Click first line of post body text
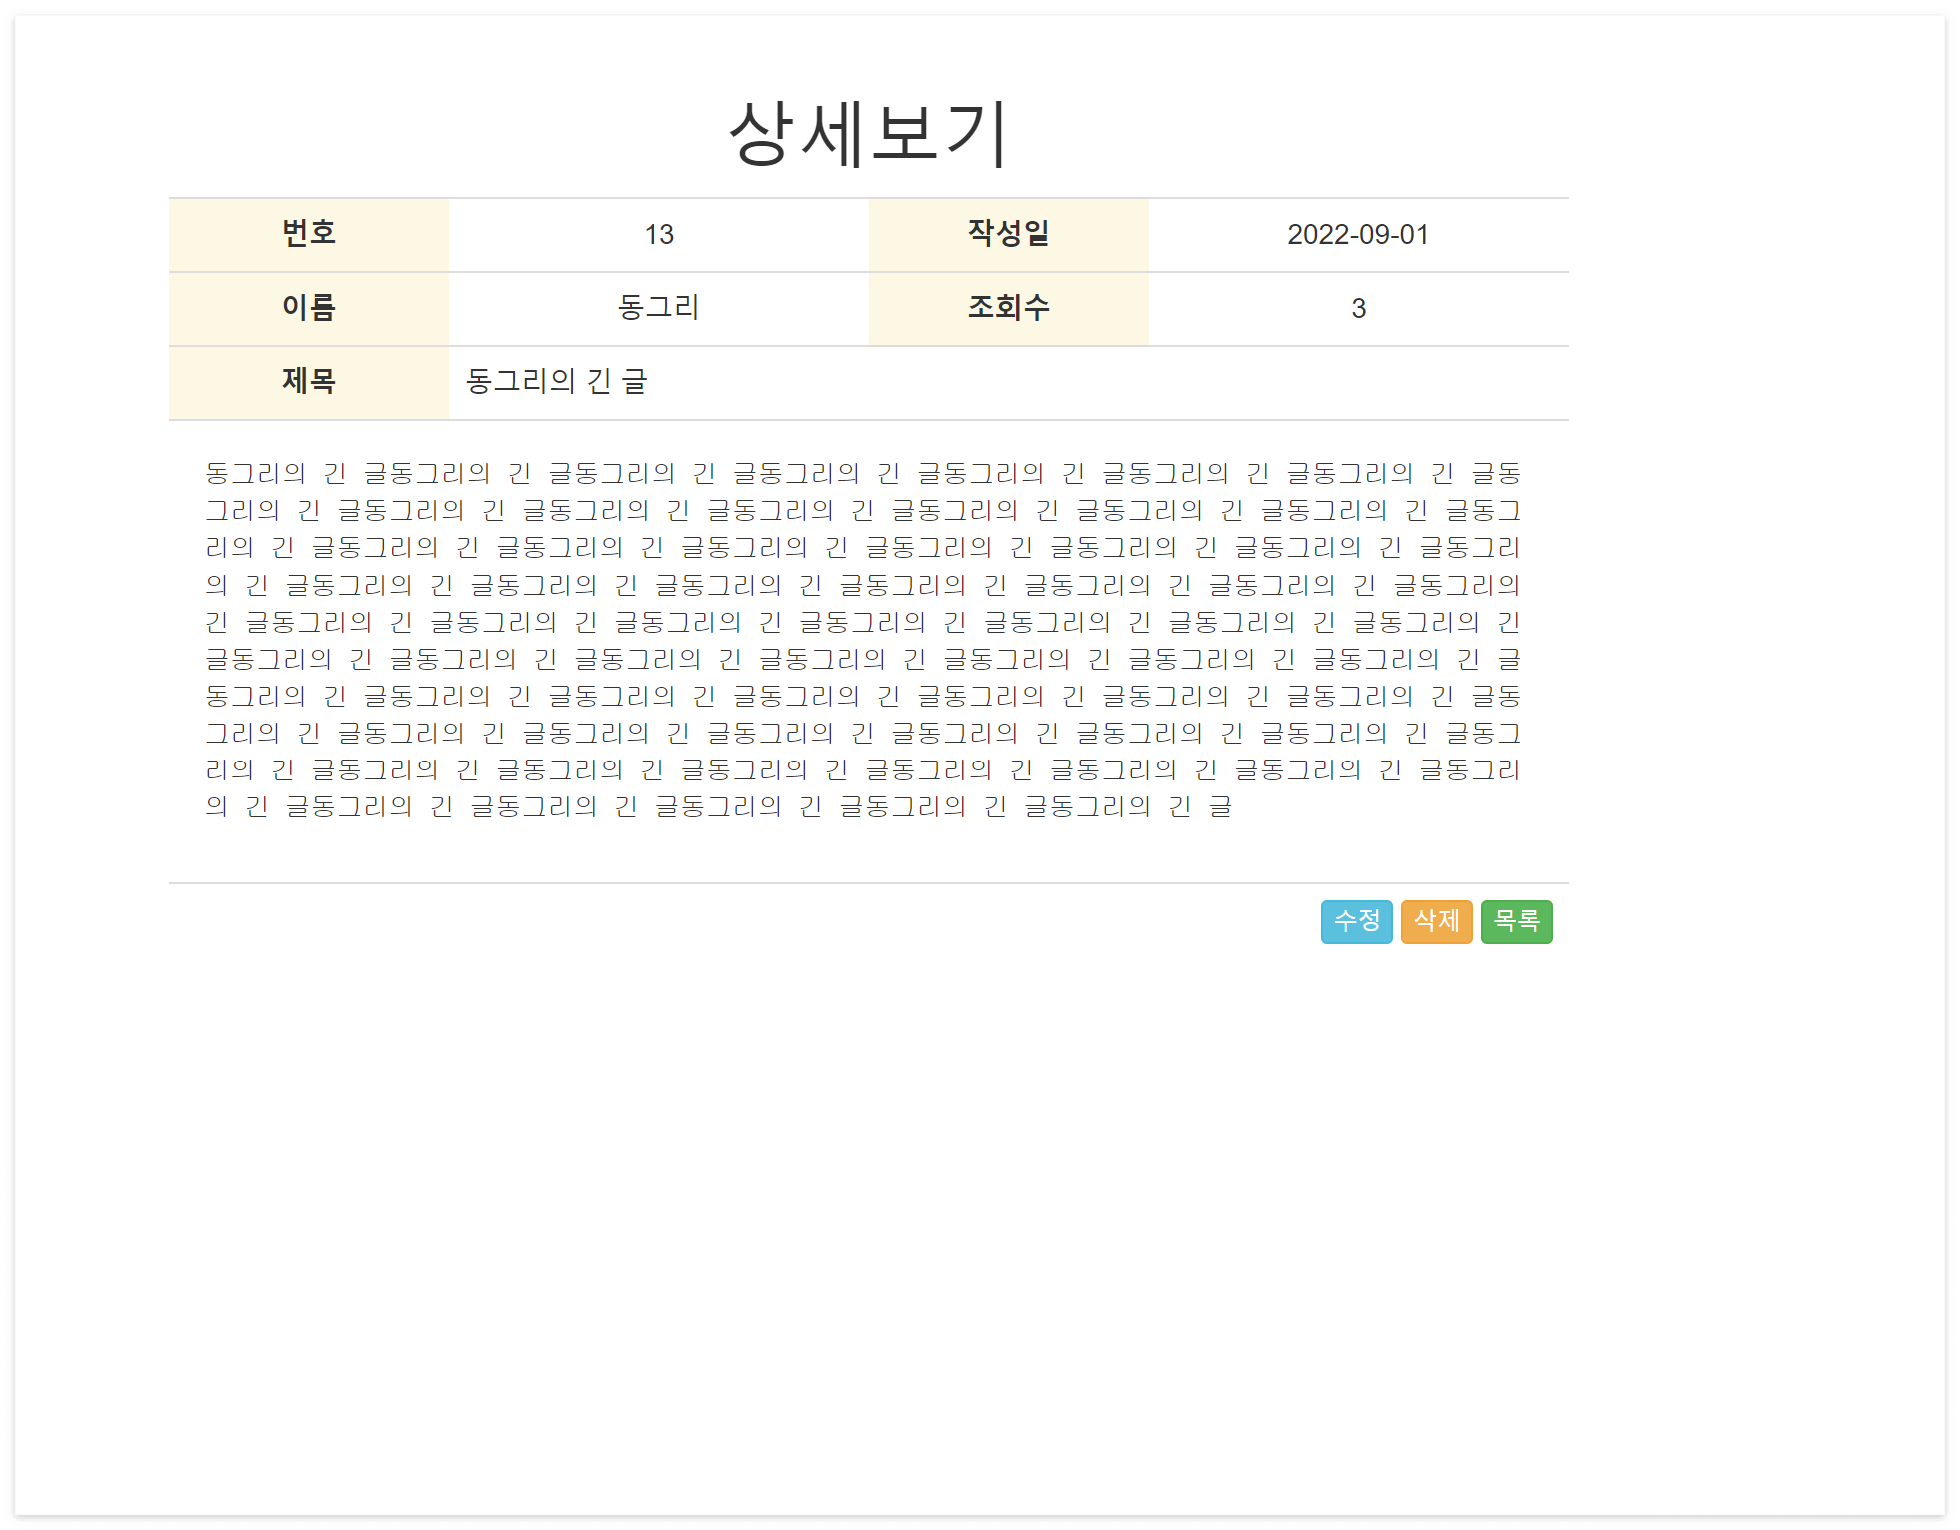The height and width of the screenshot is (1530, 1960). pos(860,473)
